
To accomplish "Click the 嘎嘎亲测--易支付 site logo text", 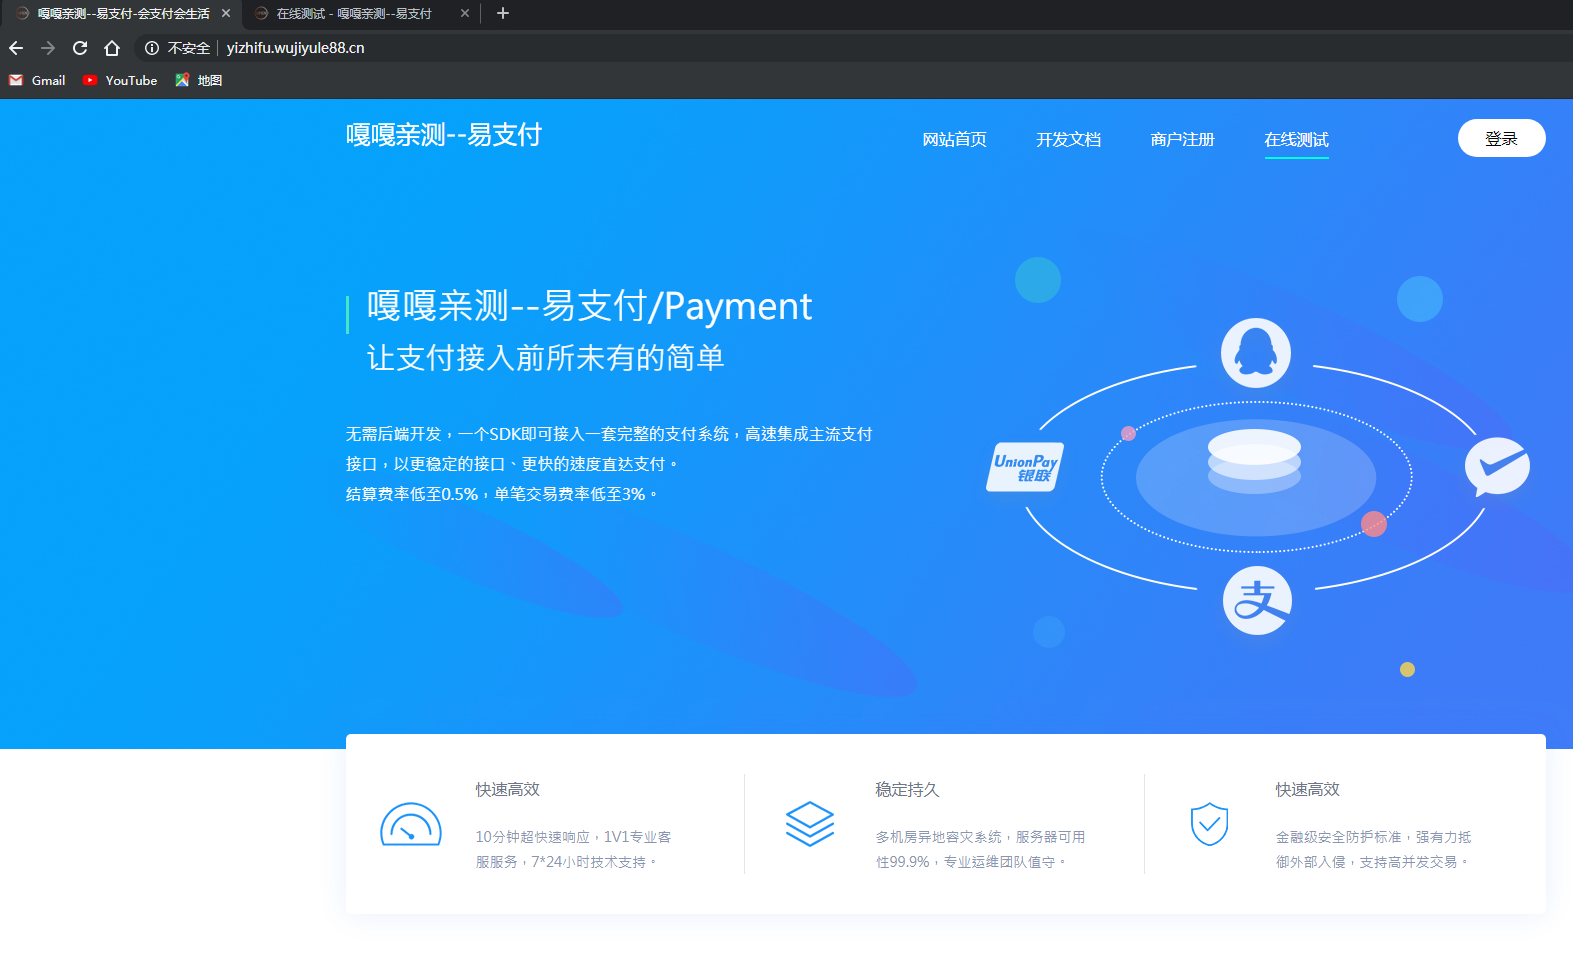I will coord(443,135).
